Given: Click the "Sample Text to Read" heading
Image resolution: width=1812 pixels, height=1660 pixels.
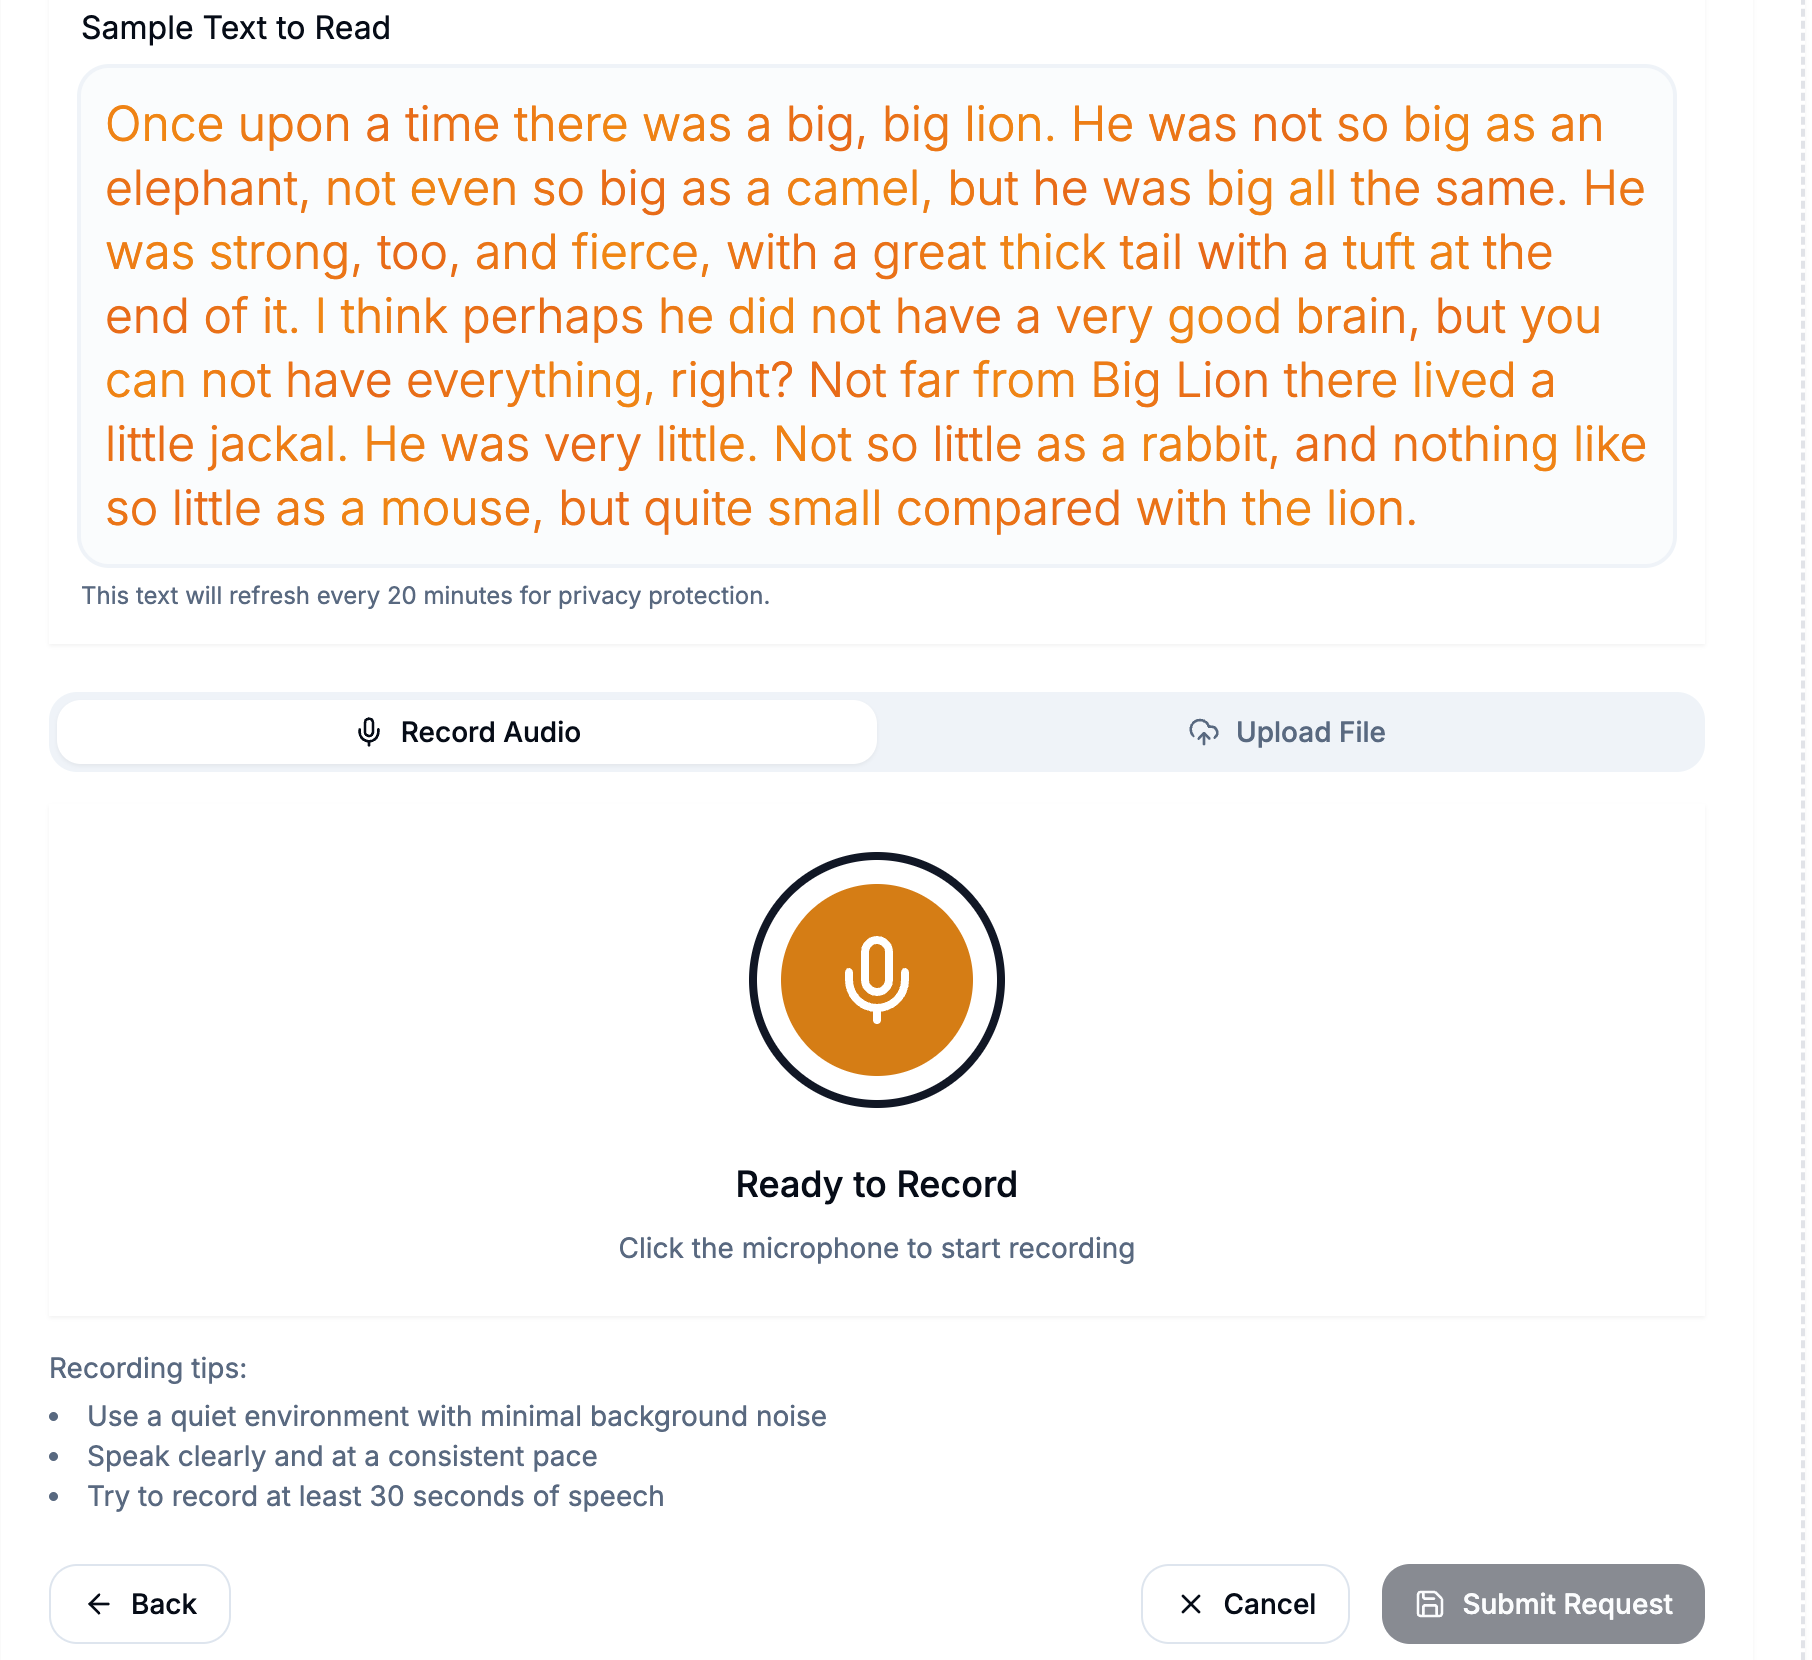Looking at the screenshot, I should 236,28.
